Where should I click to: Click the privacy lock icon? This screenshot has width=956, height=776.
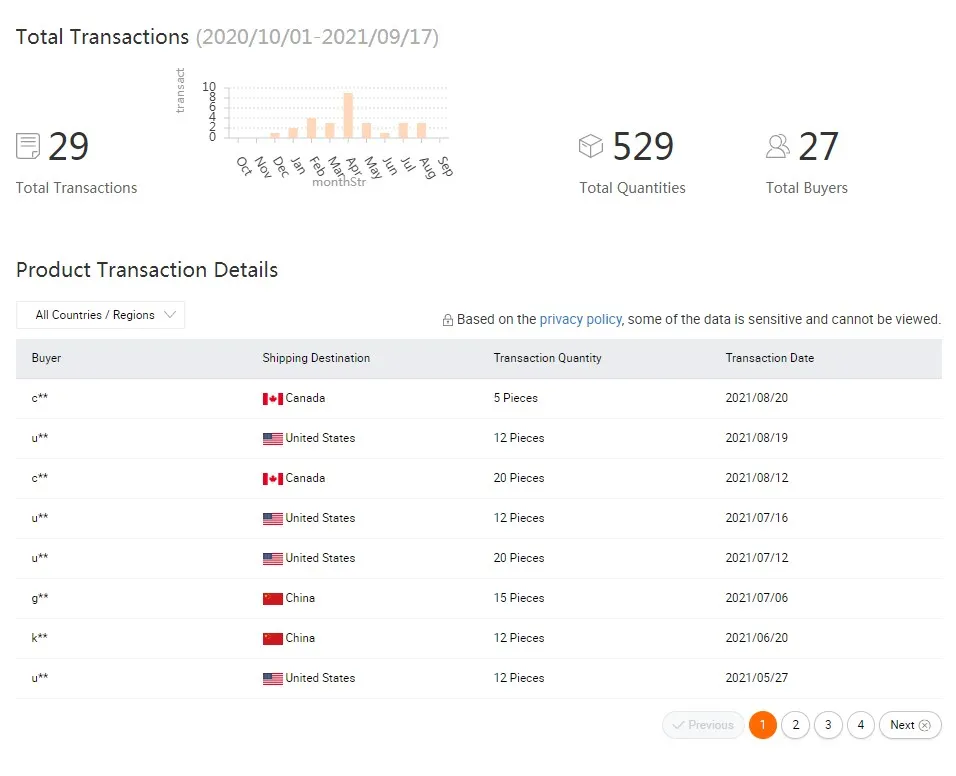(448, 320)
